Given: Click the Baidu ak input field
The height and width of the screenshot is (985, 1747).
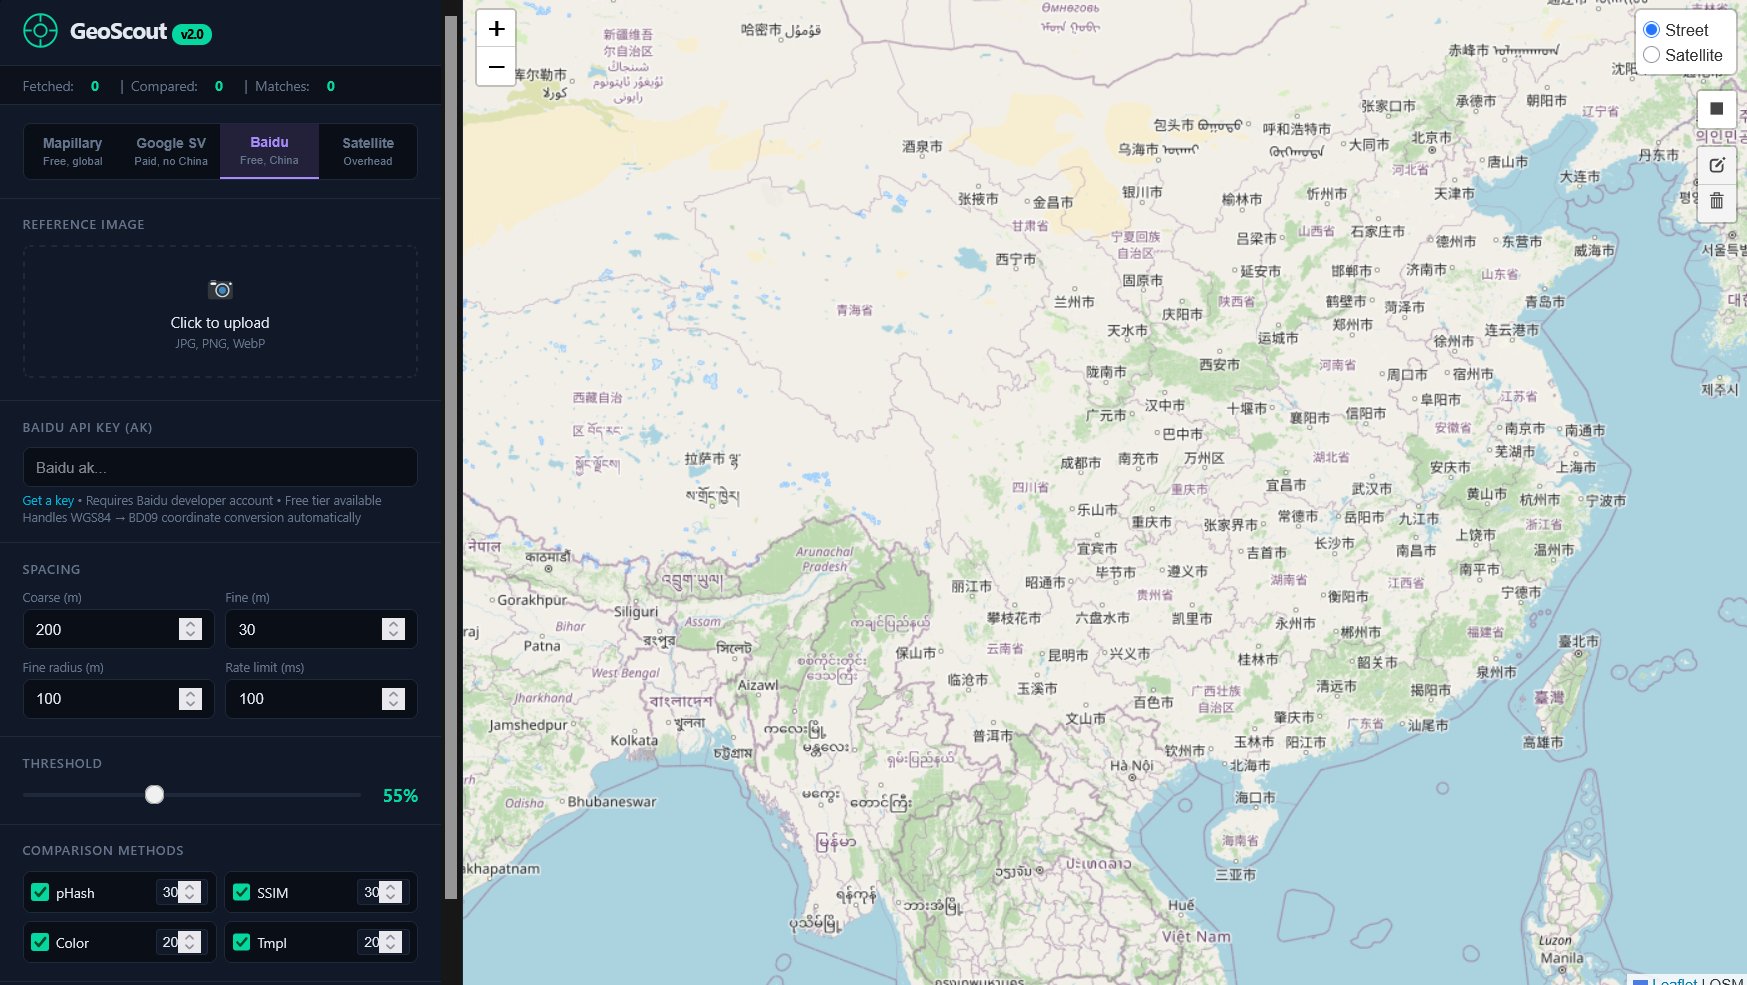Looking at the screenshot, I should (219, 467).
